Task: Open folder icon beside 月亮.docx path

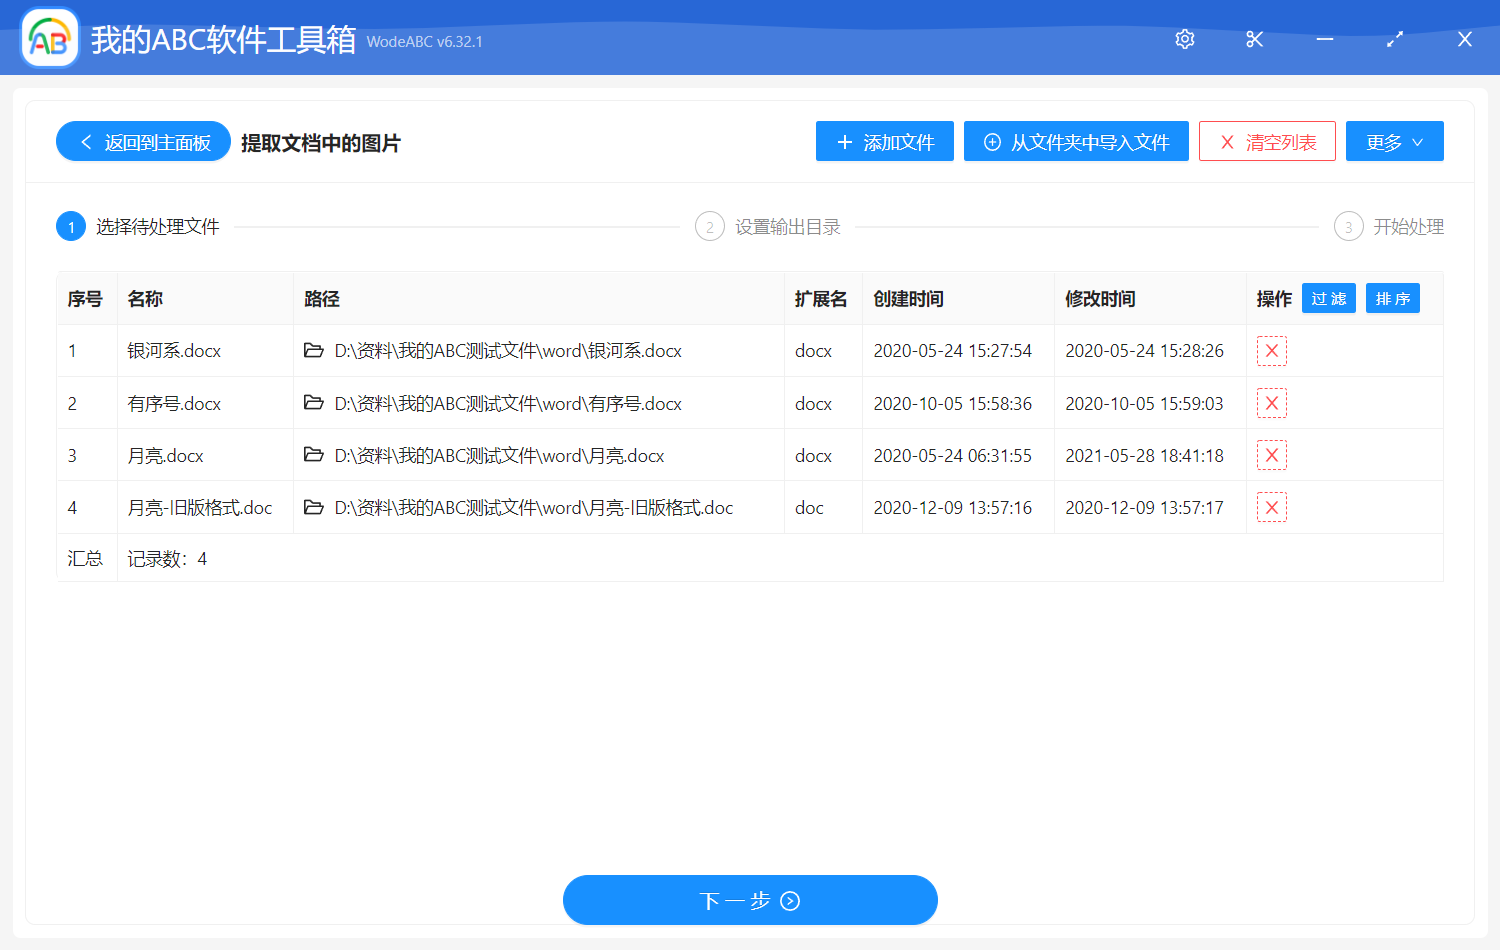Action: (x=314, y=455)
